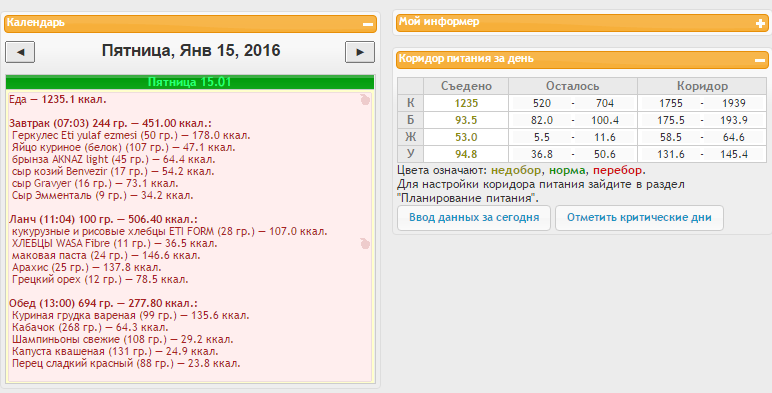Click маковая паста entry
This screenshot has height=393, width=772.
pos(106,256)
